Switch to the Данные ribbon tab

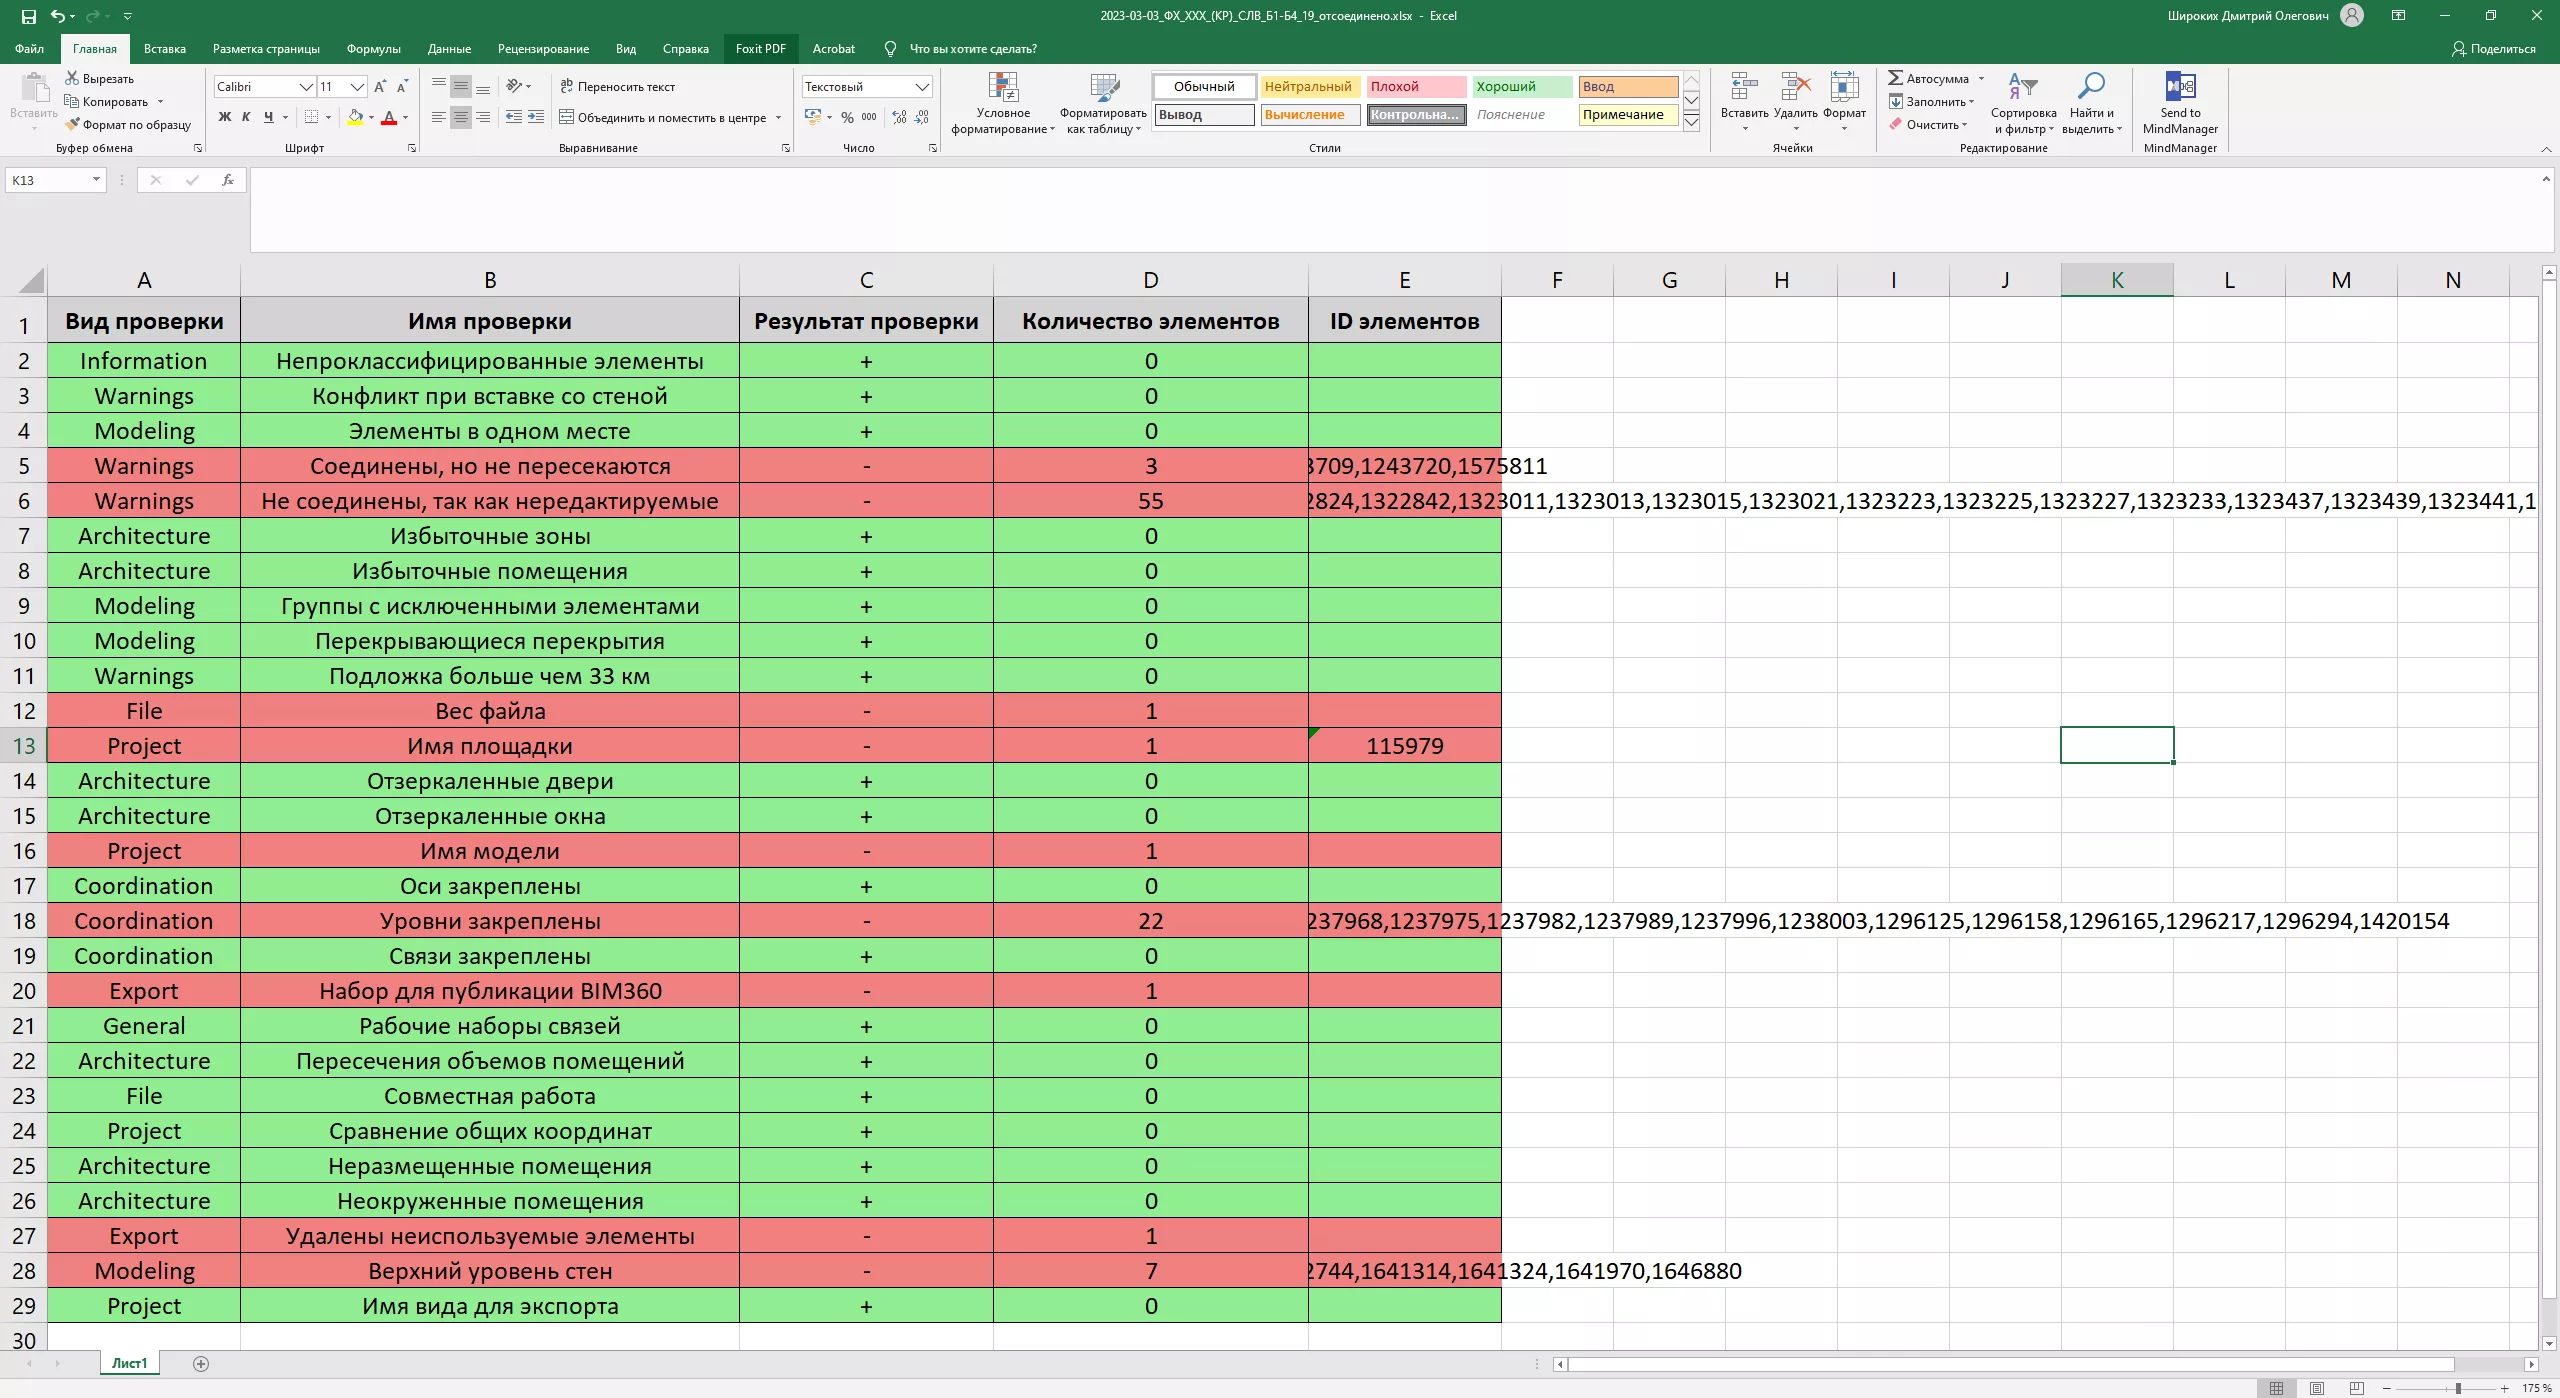(x=449, y=48)
